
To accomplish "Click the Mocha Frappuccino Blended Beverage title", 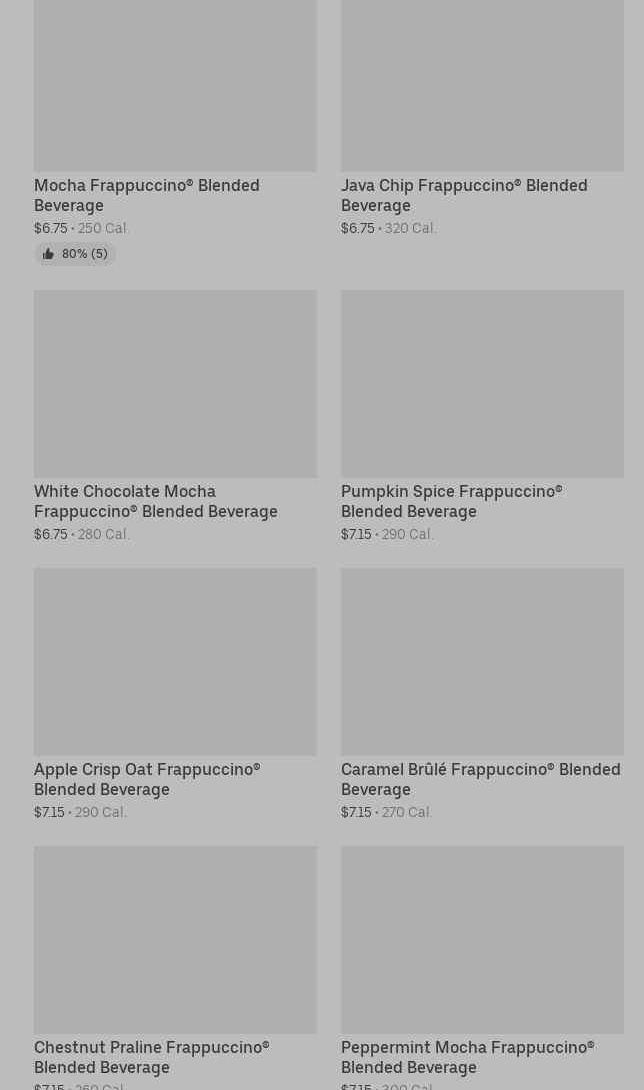I will (x=146, y=195).
